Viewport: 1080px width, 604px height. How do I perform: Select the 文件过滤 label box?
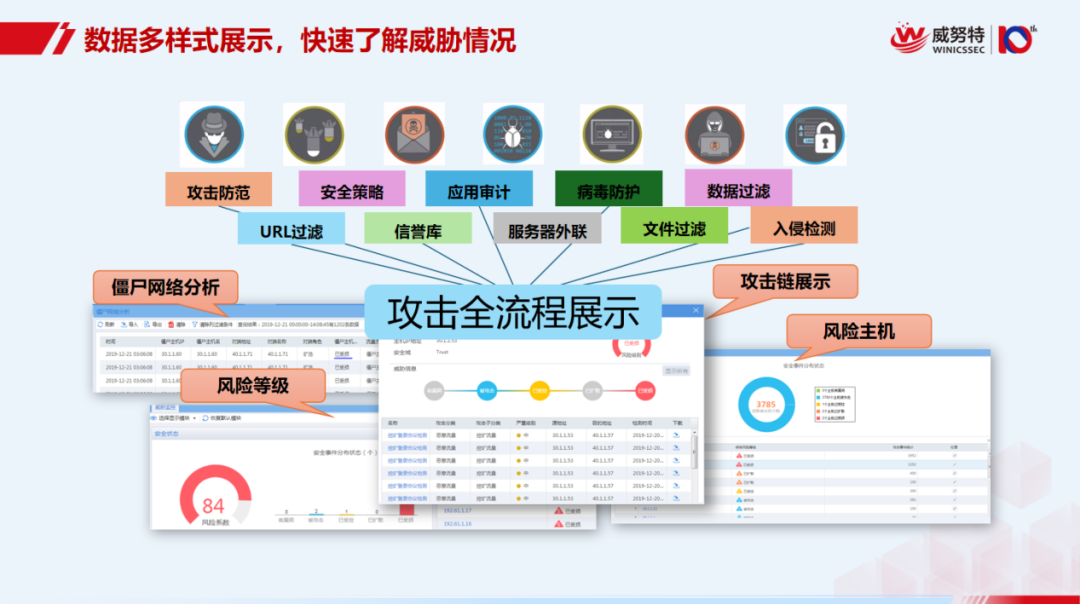coord(674,226)
